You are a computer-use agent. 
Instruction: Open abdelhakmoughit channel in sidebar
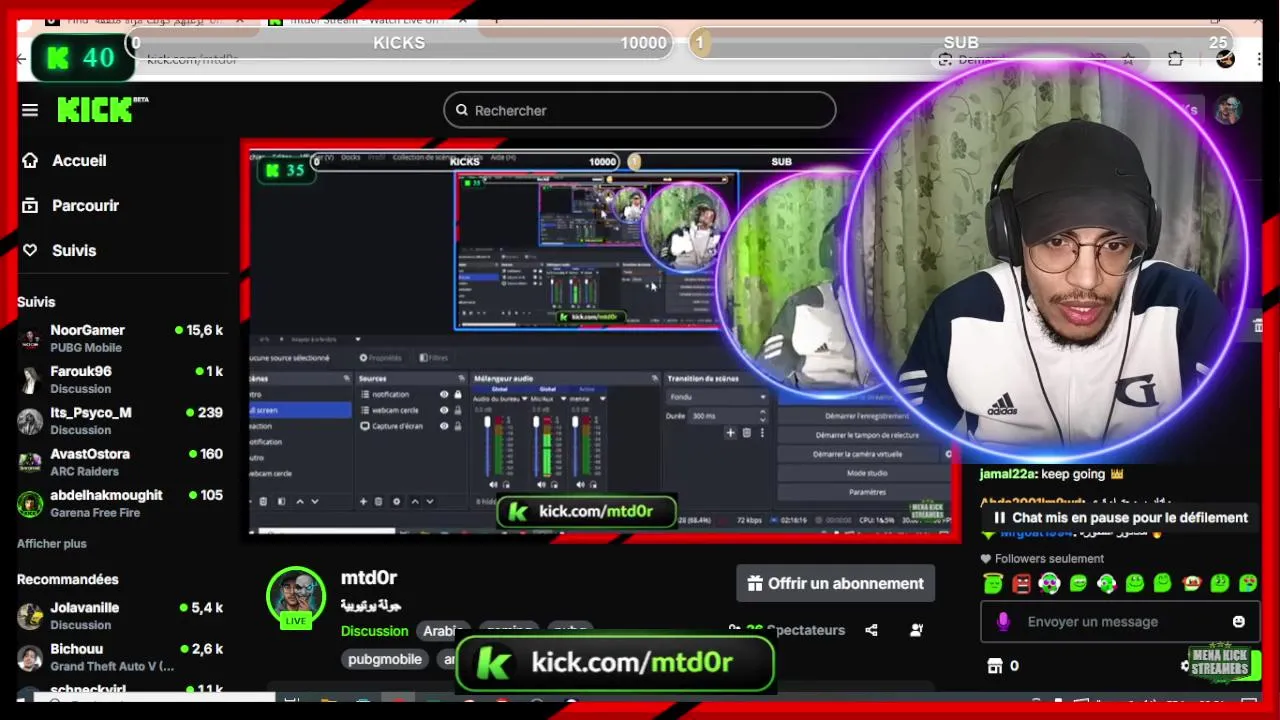(x=120, y=503)
